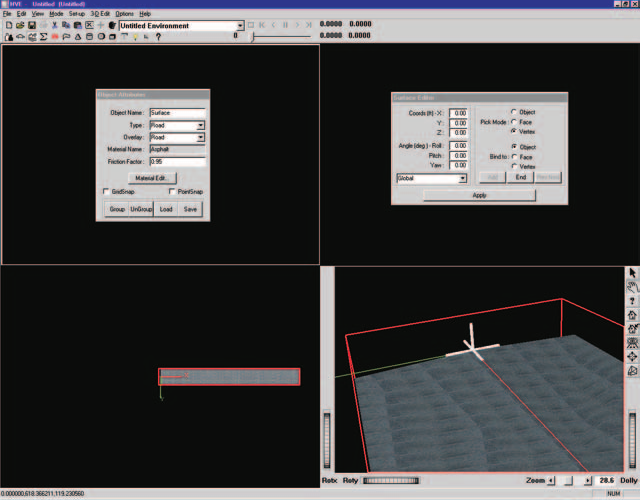Open the Mode menu
The width and height of the screenshot is (640, 500).
[56, 14]
